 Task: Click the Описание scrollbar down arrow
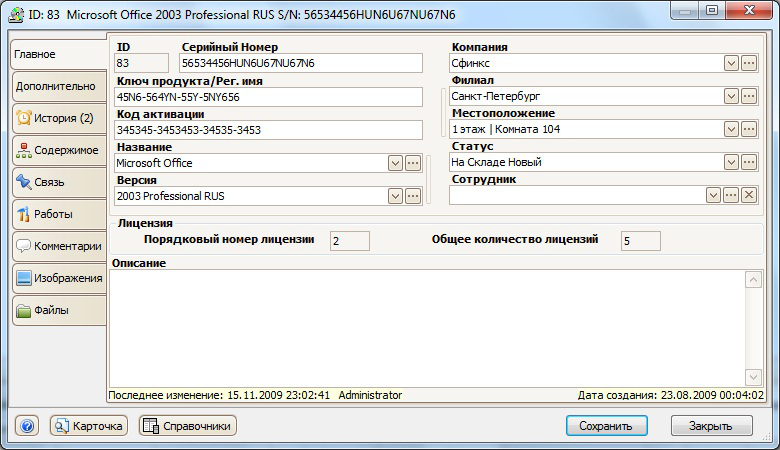[754, 377]
